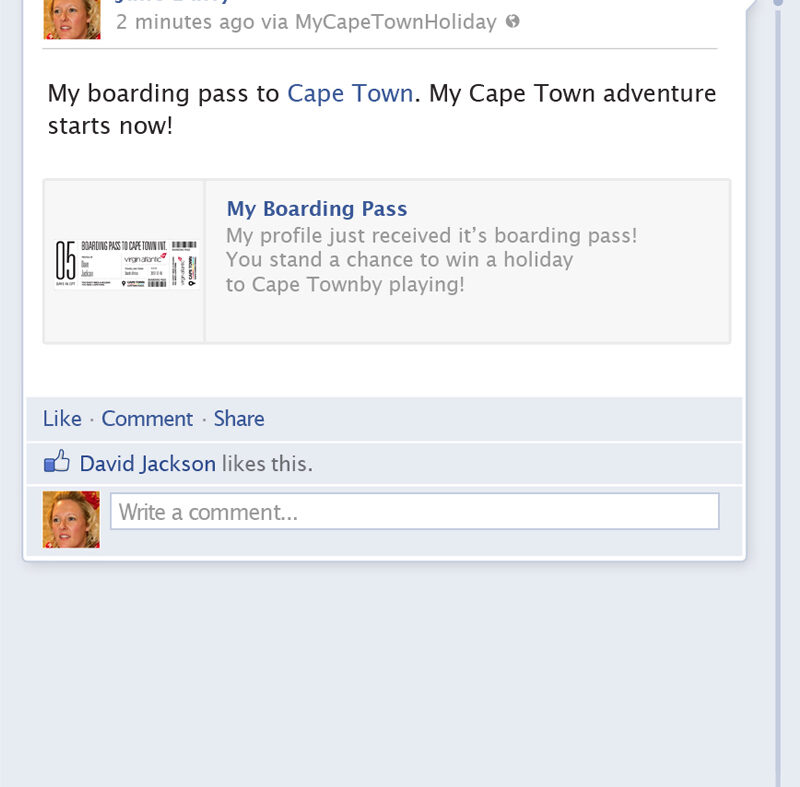
Task: Click the avatar beside the comment box
Action: pos(71,519)
